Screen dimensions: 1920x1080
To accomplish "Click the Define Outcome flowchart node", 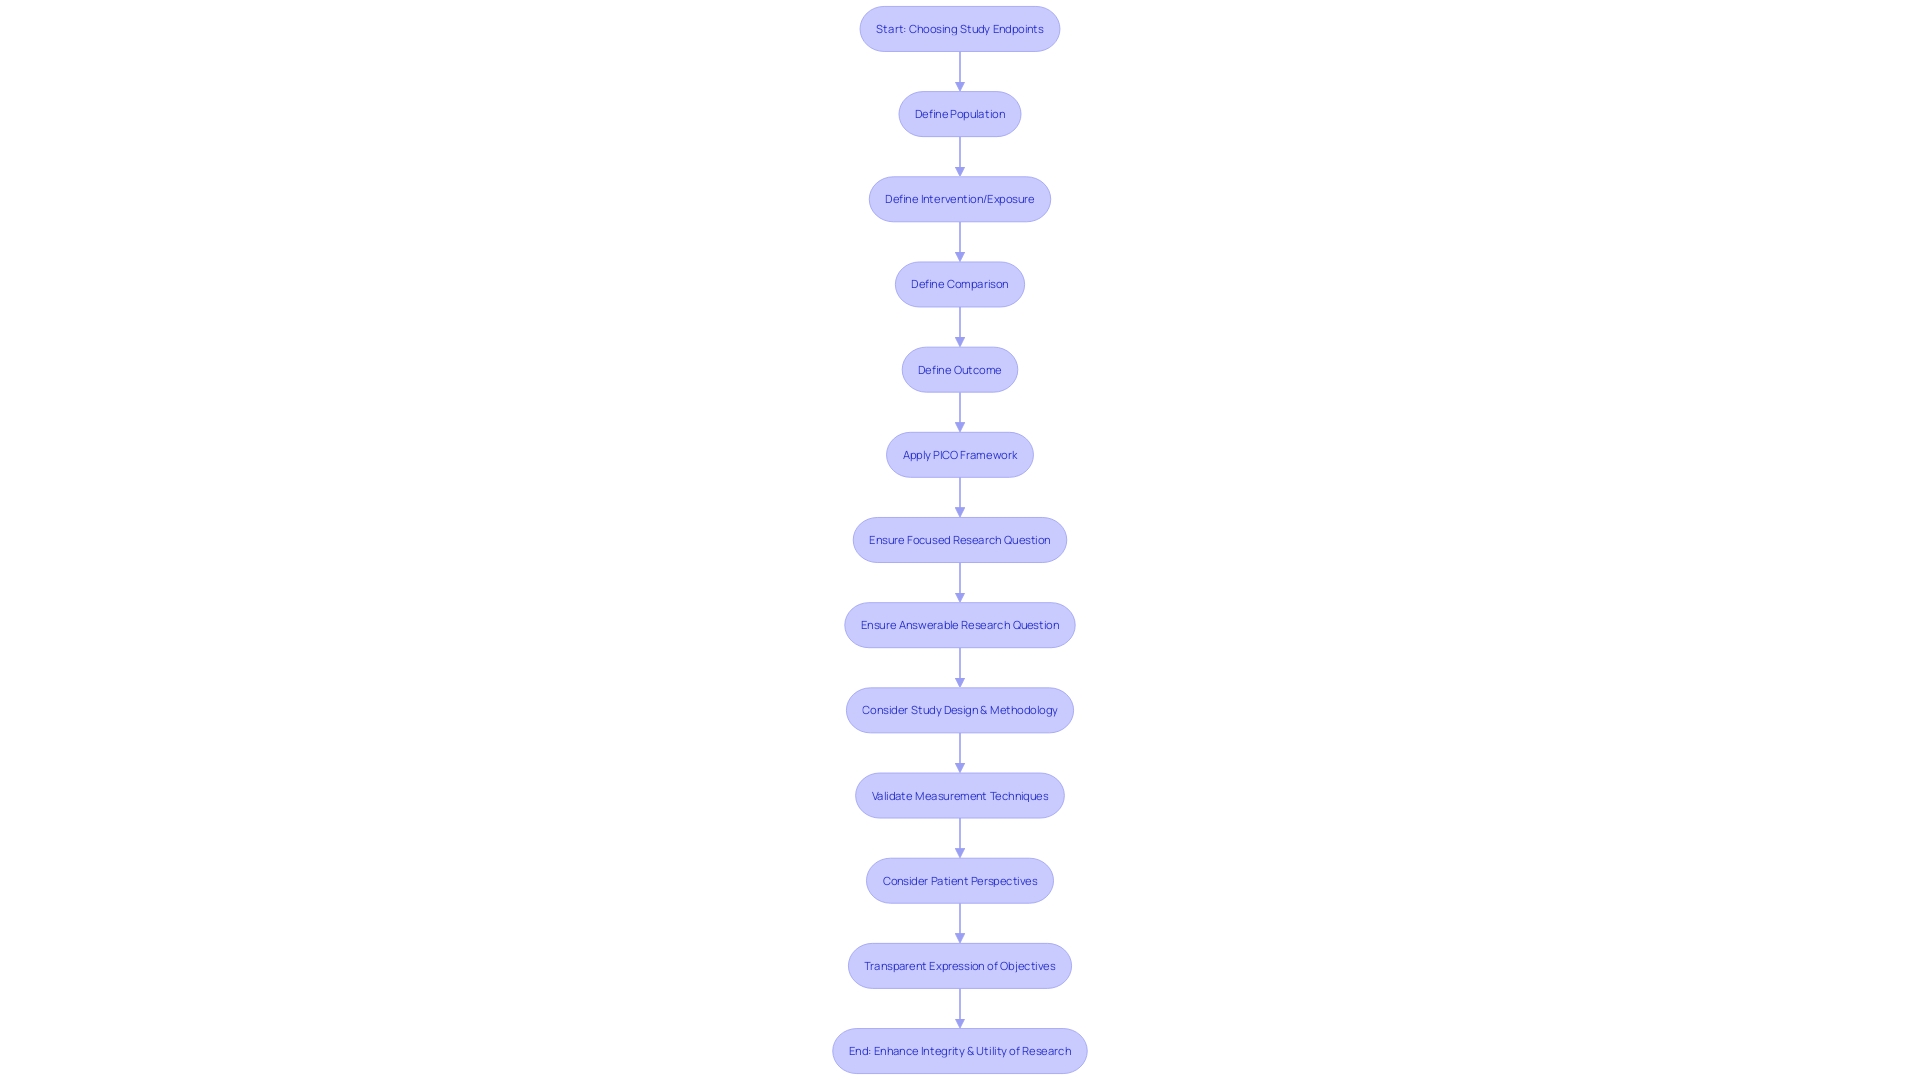I will (960, 369).
